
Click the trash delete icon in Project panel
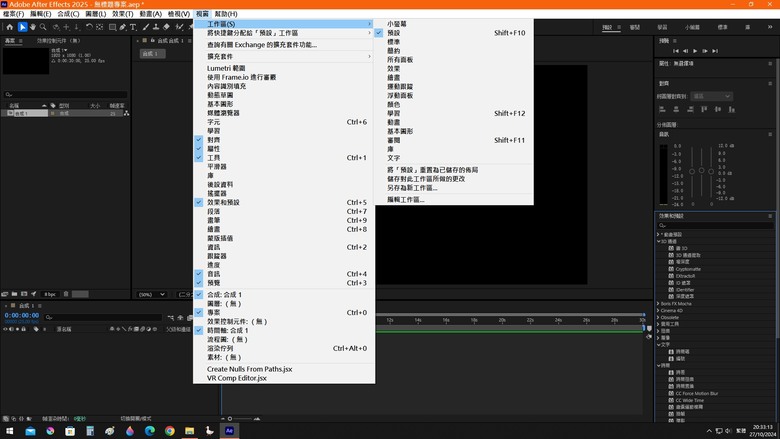(x=66, y=294)
